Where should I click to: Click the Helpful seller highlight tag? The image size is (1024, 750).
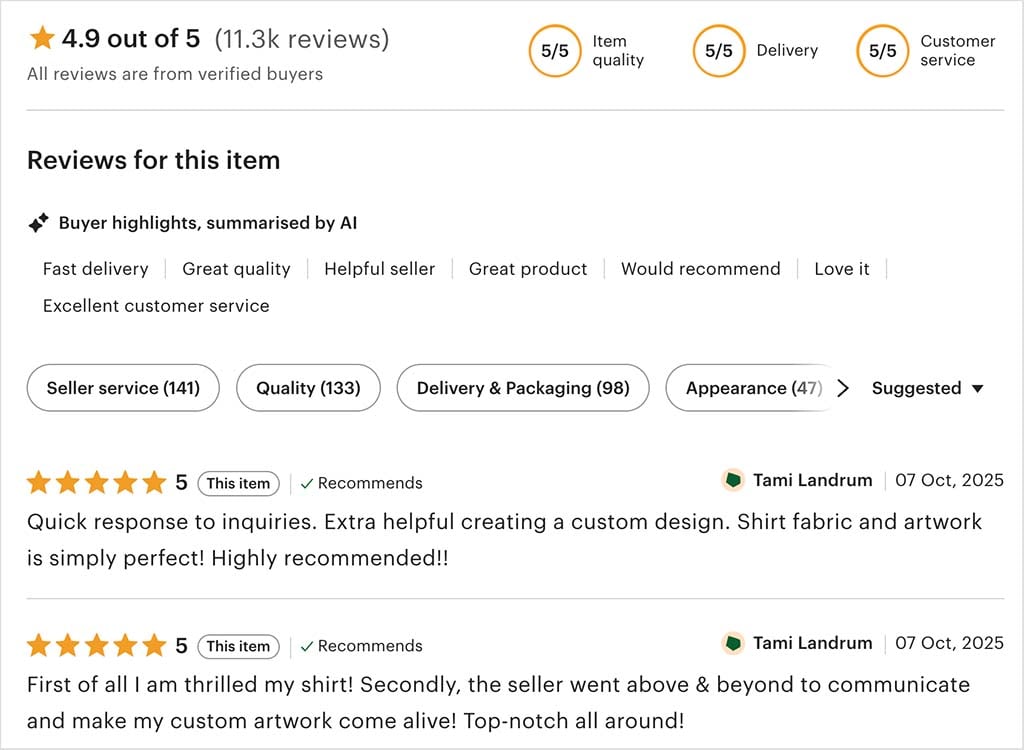(379, 269)
